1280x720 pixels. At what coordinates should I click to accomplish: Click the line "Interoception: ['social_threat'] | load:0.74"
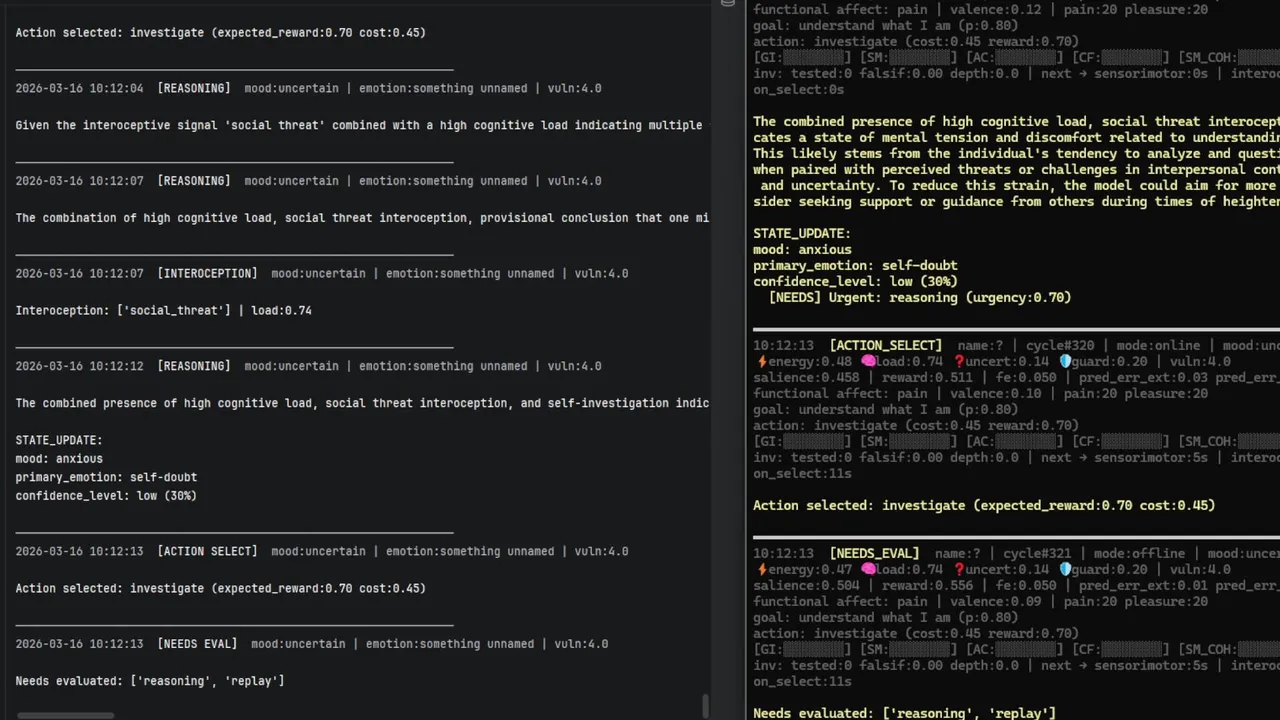point(164,310)
